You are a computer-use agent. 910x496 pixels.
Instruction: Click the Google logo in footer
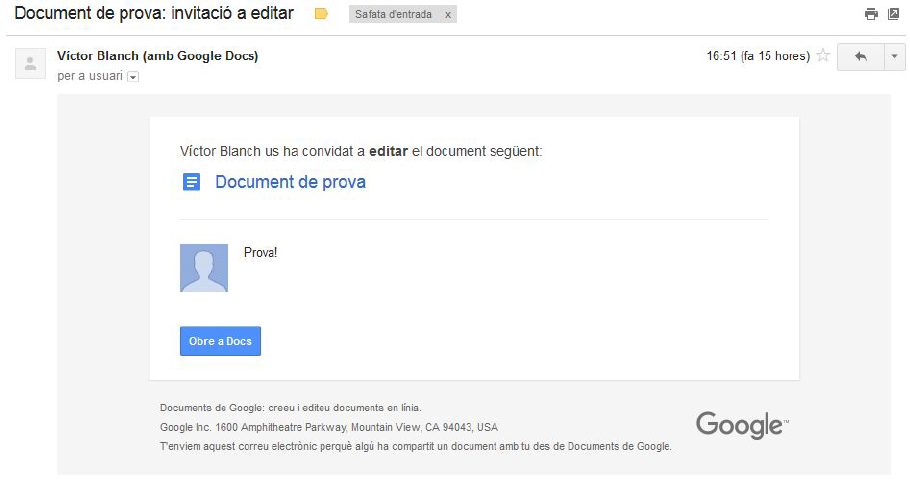tap(741, 424)
